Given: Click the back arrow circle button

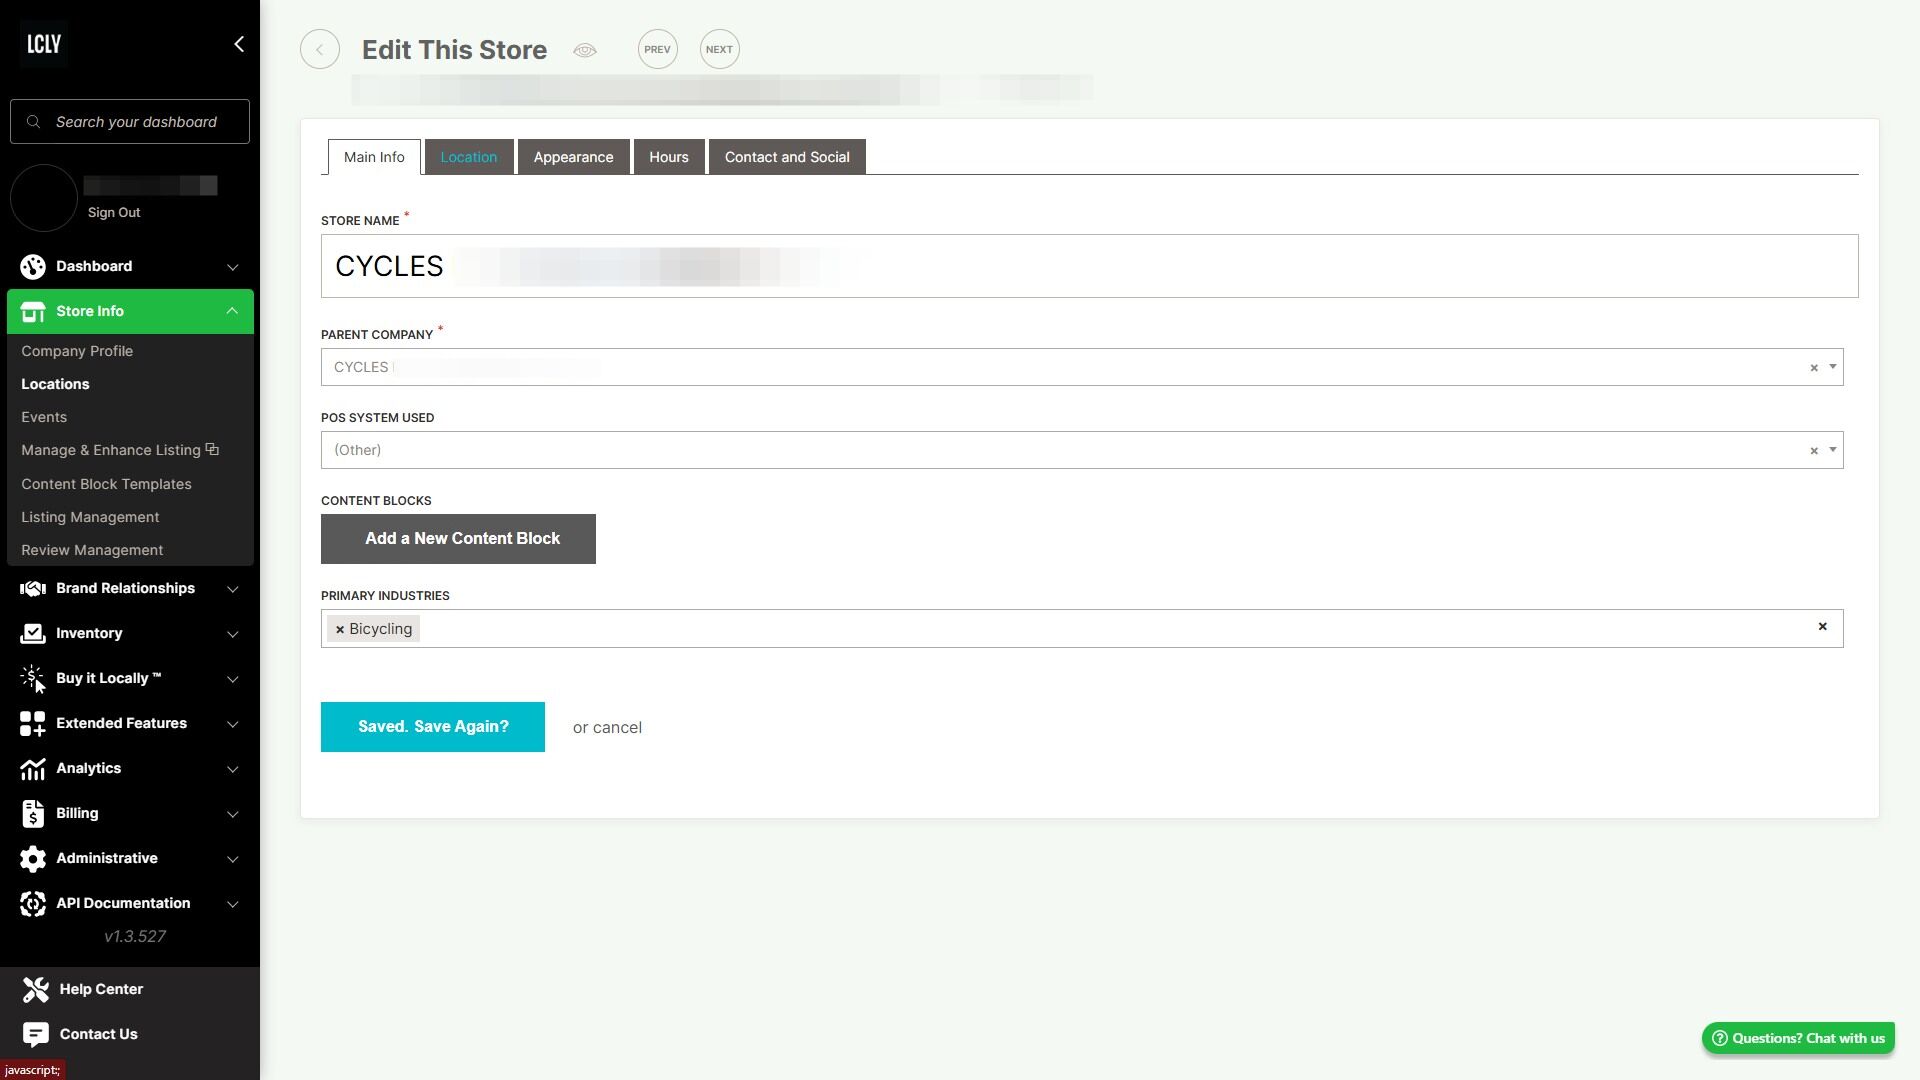Looking at the screenshot, I should point(320,50).
